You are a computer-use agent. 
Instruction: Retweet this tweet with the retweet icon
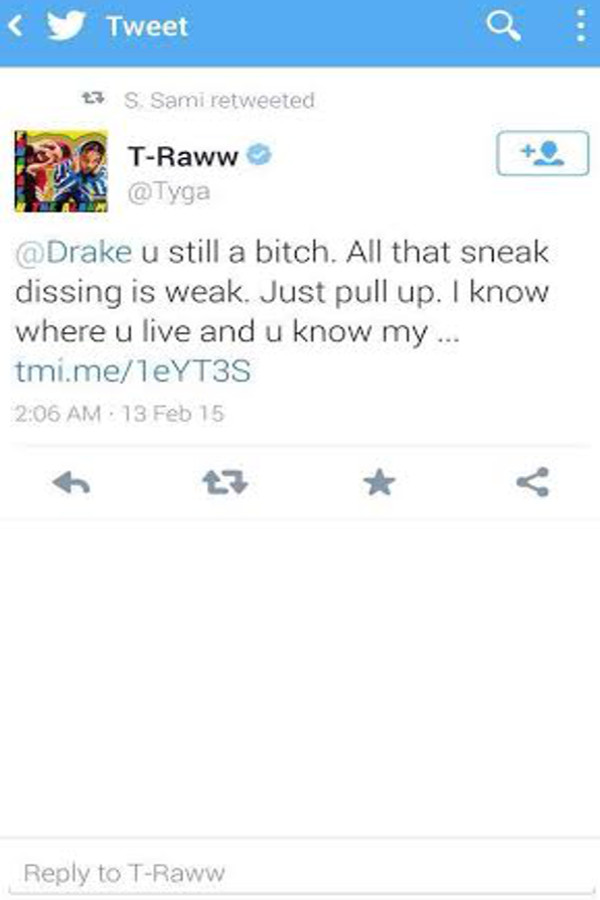(225, 482)
